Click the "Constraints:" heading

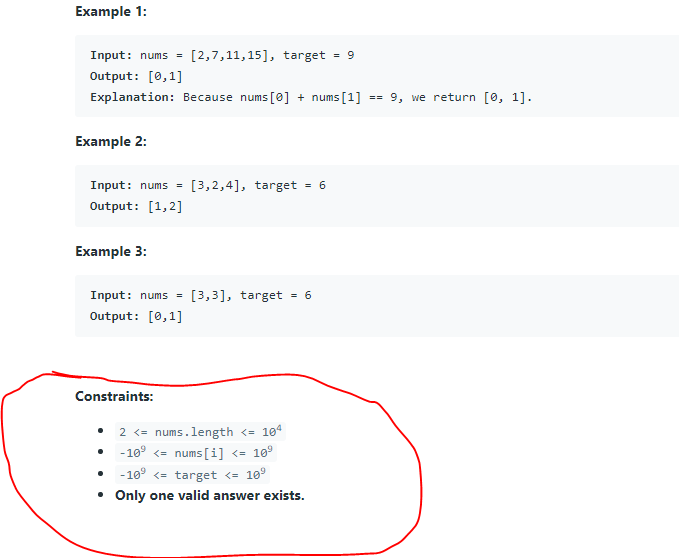point(114,396)
